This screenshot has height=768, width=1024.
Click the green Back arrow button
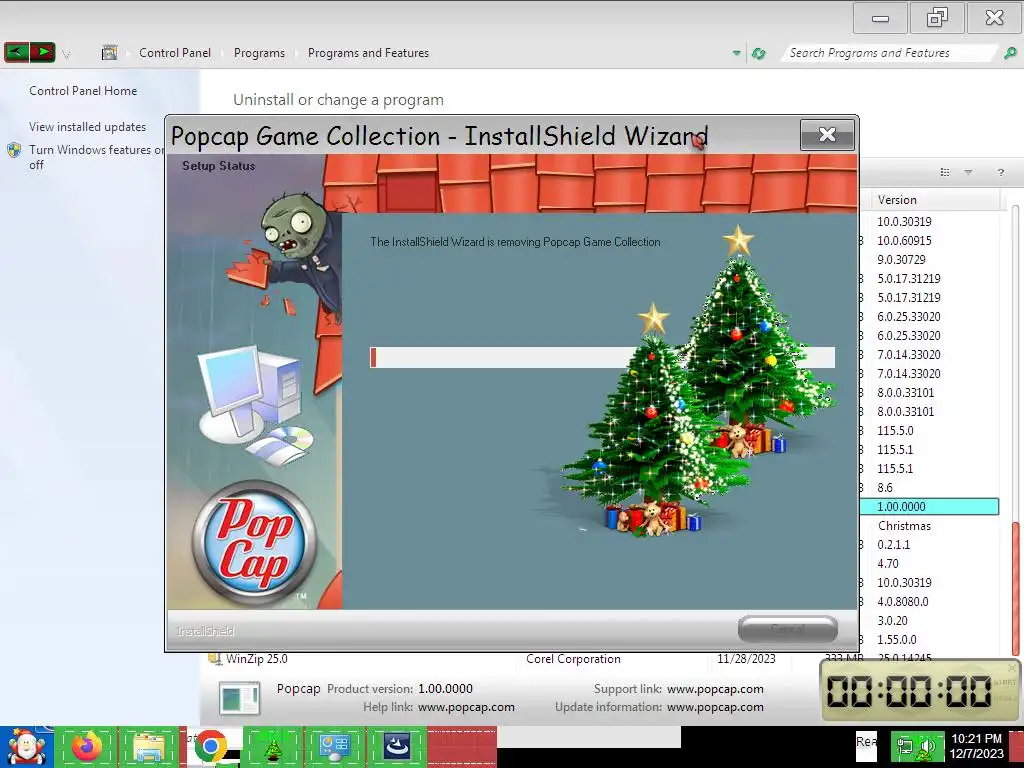click(16, 52)
